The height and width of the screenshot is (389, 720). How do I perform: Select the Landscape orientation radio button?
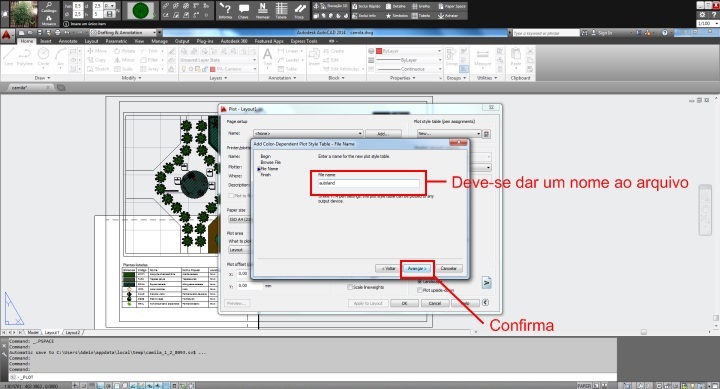(420, 281)
